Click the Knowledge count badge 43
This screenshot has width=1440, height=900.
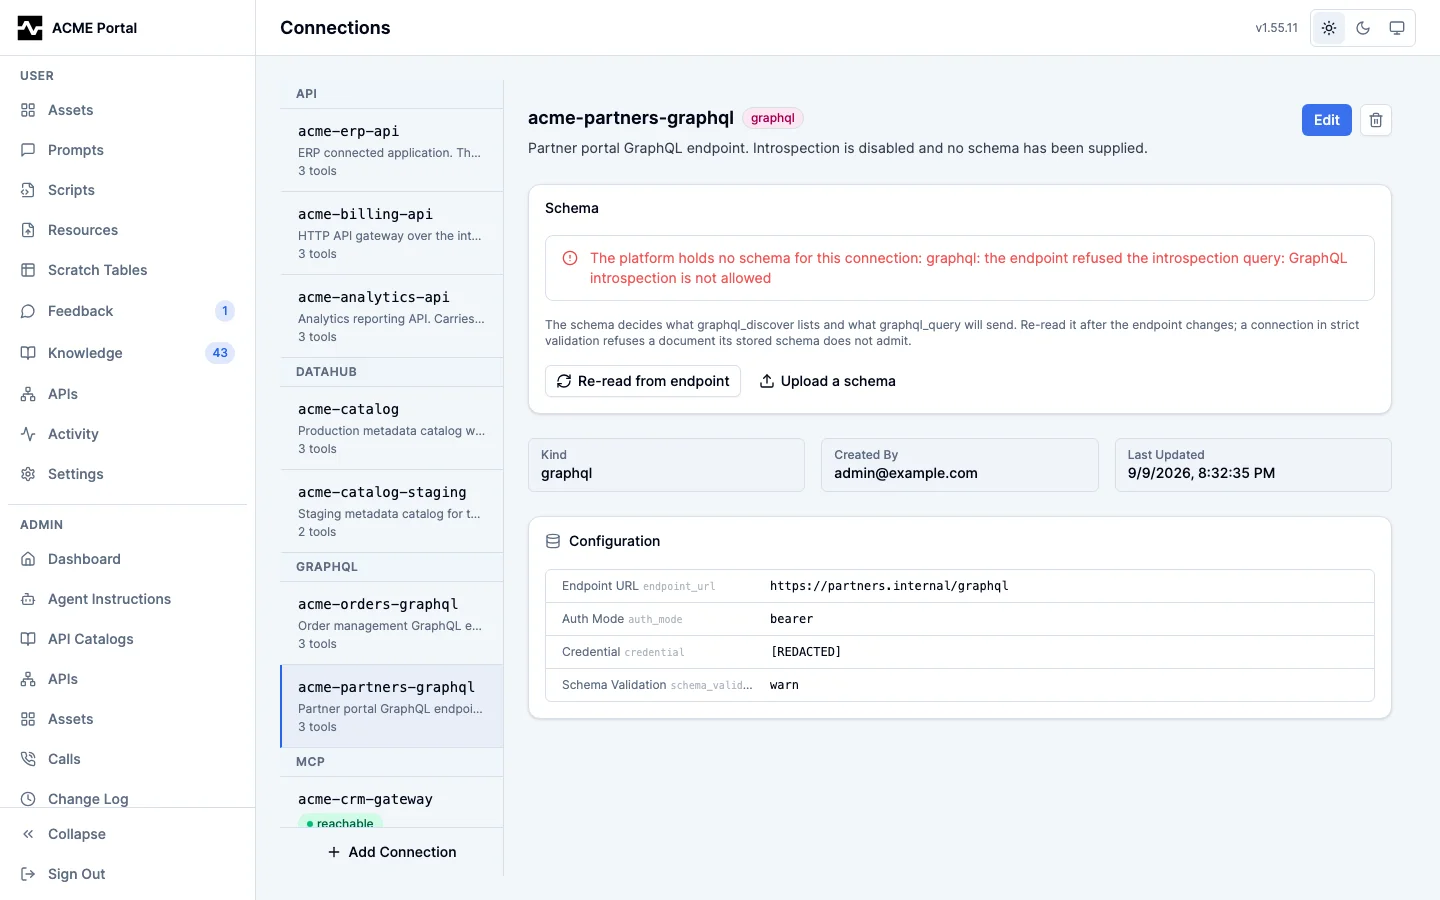(220, 353)
